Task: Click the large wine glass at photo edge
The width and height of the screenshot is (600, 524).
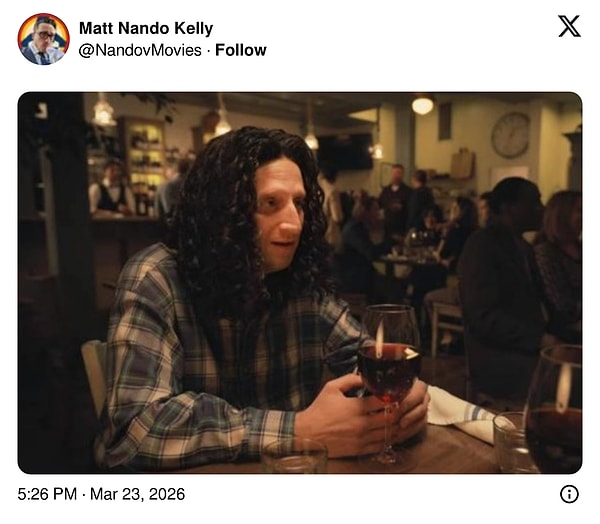Action: point(555,408)
